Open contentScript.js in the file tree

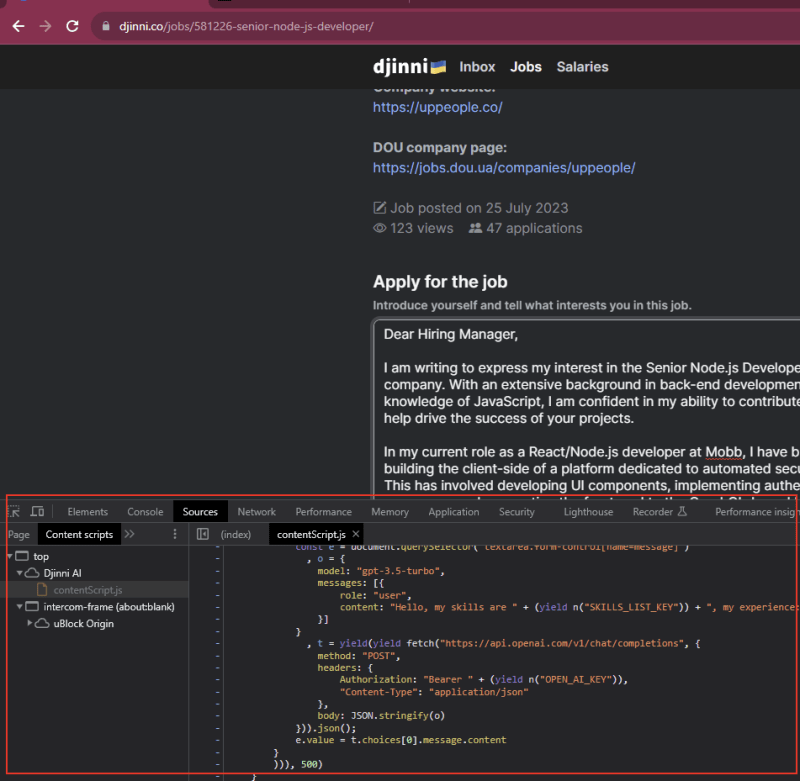tap(87, 590)
